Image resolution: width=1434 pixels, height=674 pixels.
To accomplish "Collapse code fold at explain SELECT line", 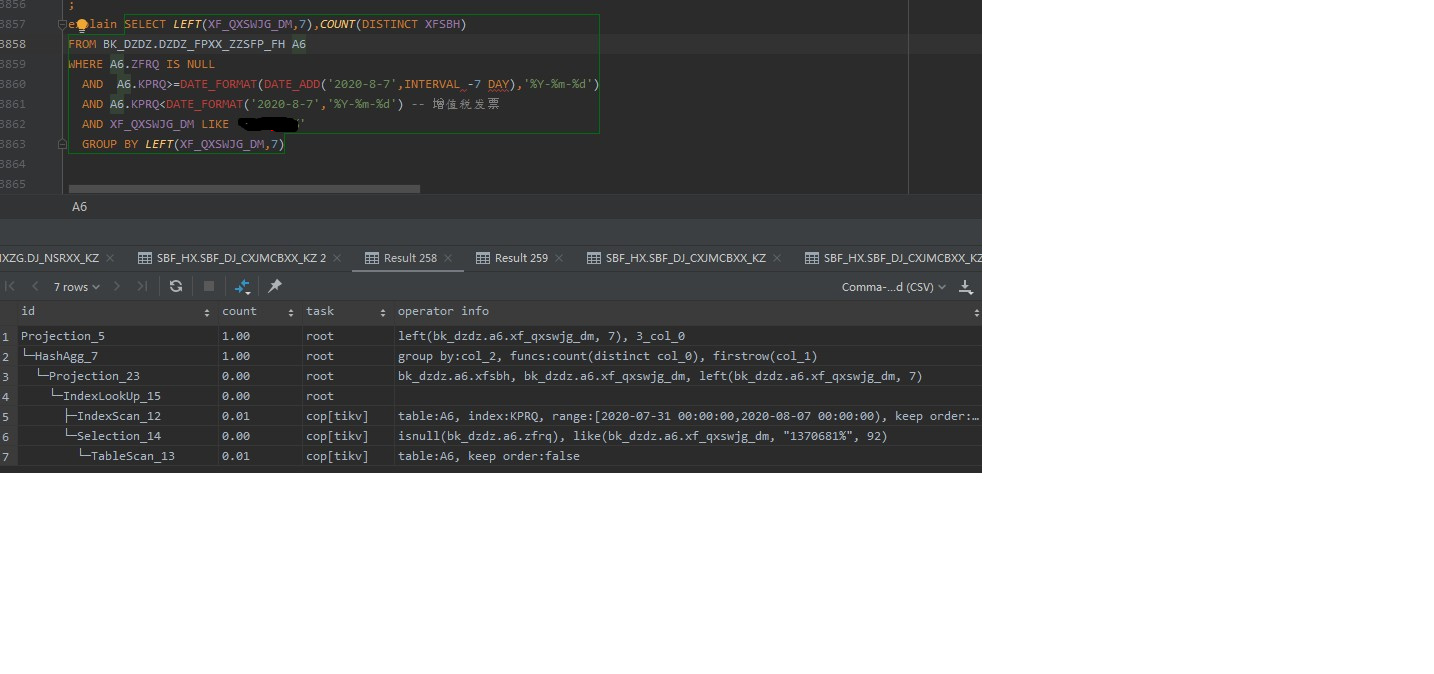I will 62,24.
